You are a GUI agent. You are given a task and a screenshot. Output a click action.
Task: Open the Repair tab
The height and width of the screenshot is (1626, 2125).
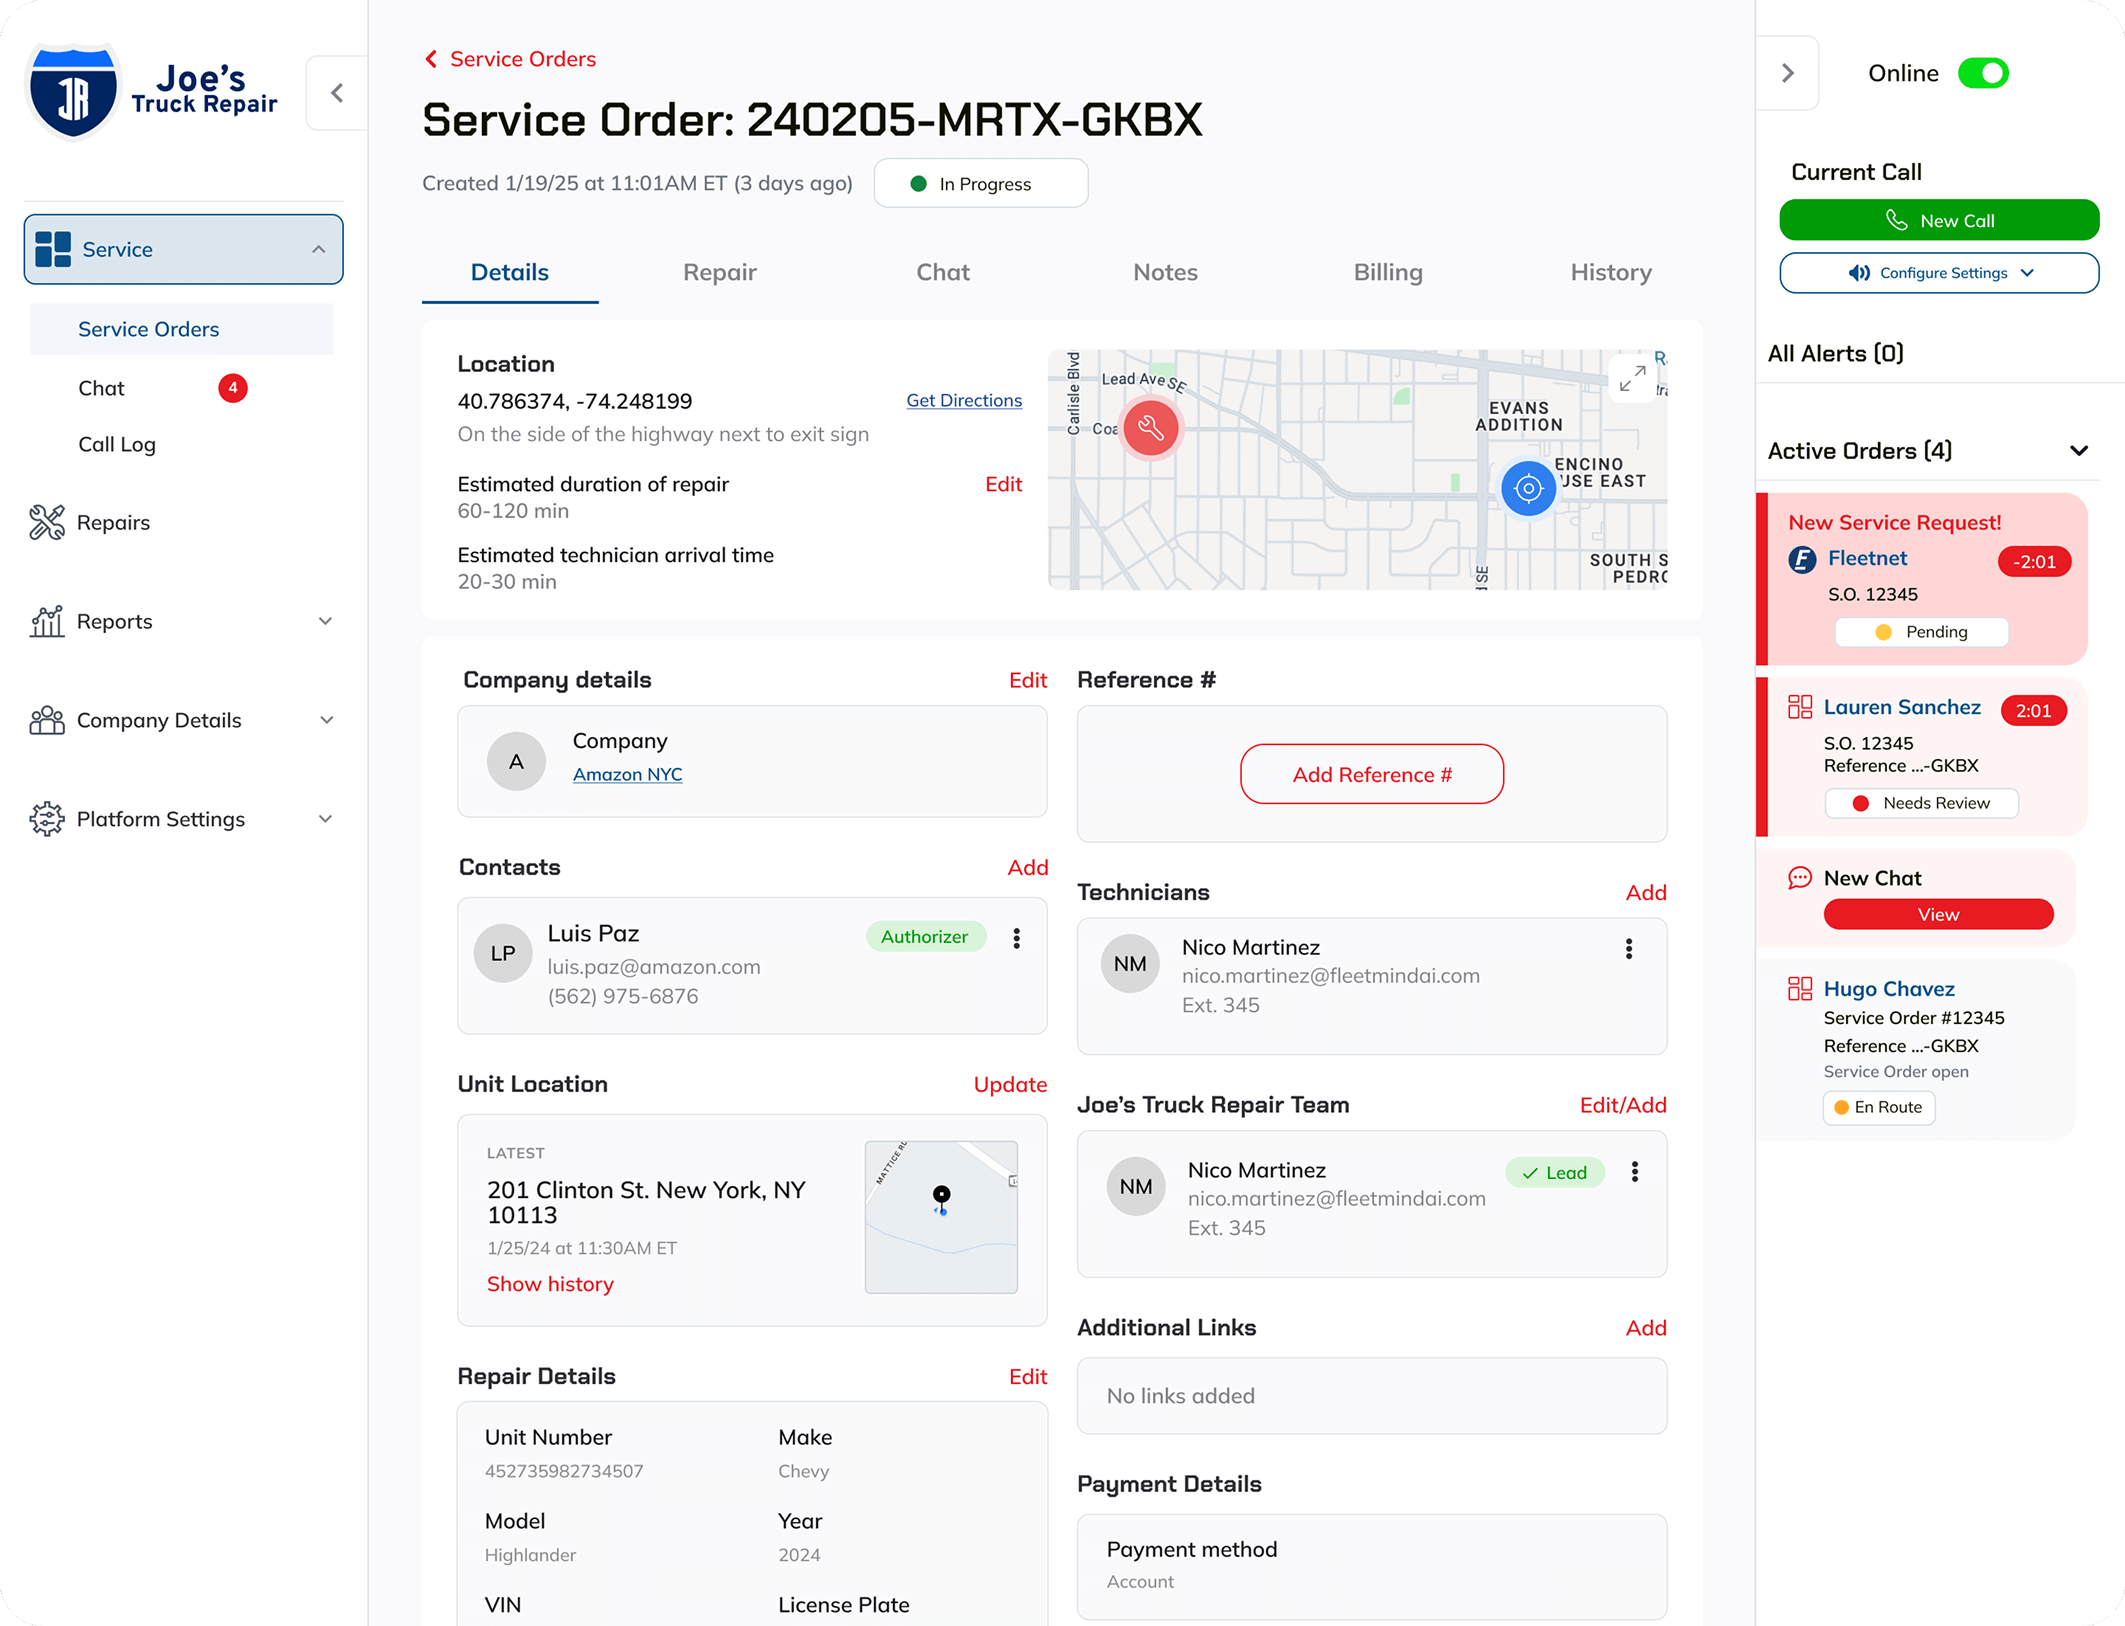click(x=719, y=272)
